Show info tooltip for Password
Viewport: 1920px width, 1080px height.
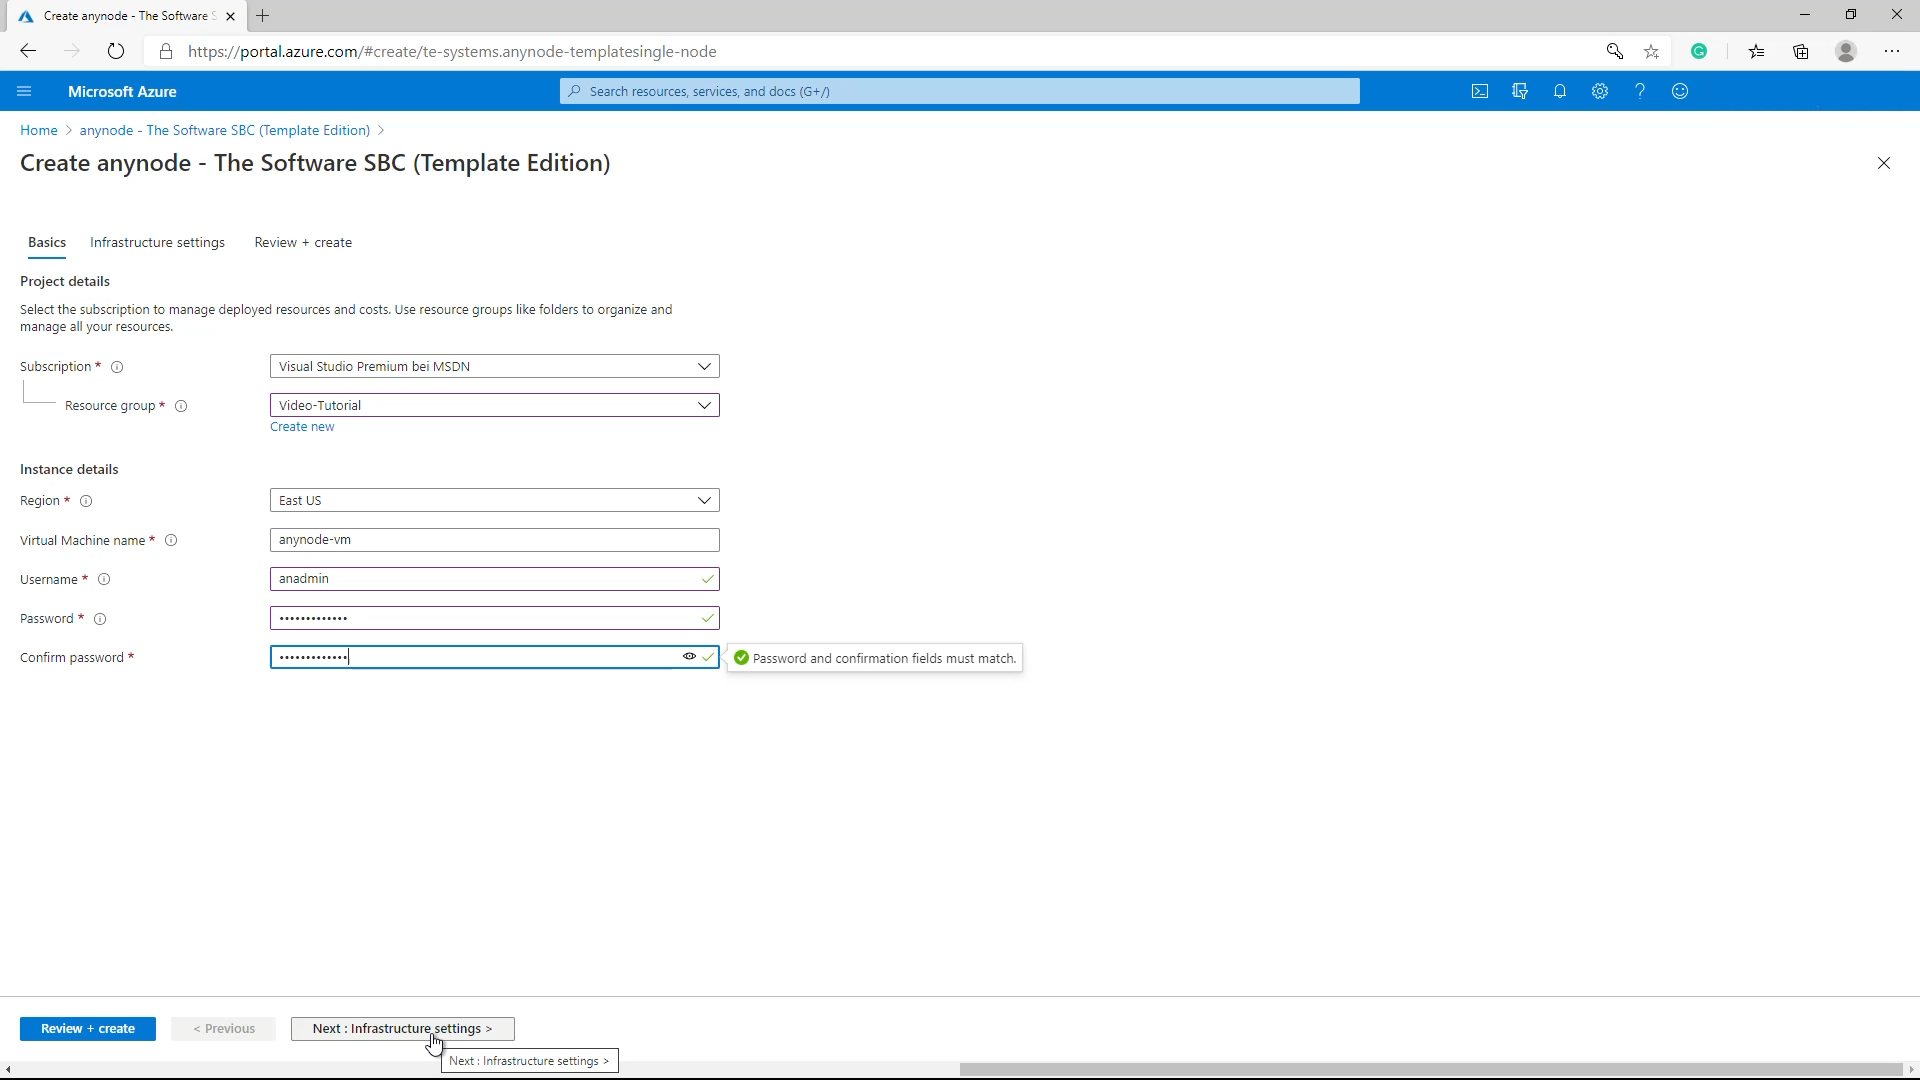tap(100, 619)
